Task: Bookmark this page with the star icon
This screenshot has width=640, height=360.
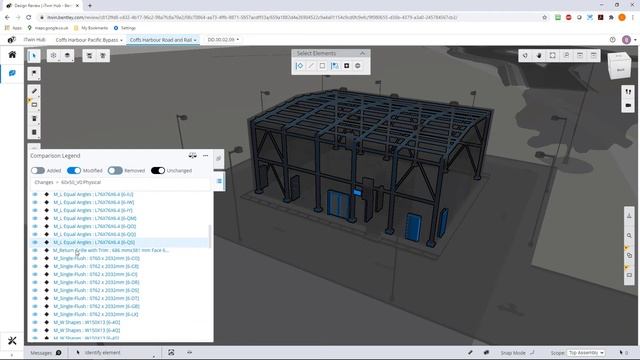Action: (544, 18)
